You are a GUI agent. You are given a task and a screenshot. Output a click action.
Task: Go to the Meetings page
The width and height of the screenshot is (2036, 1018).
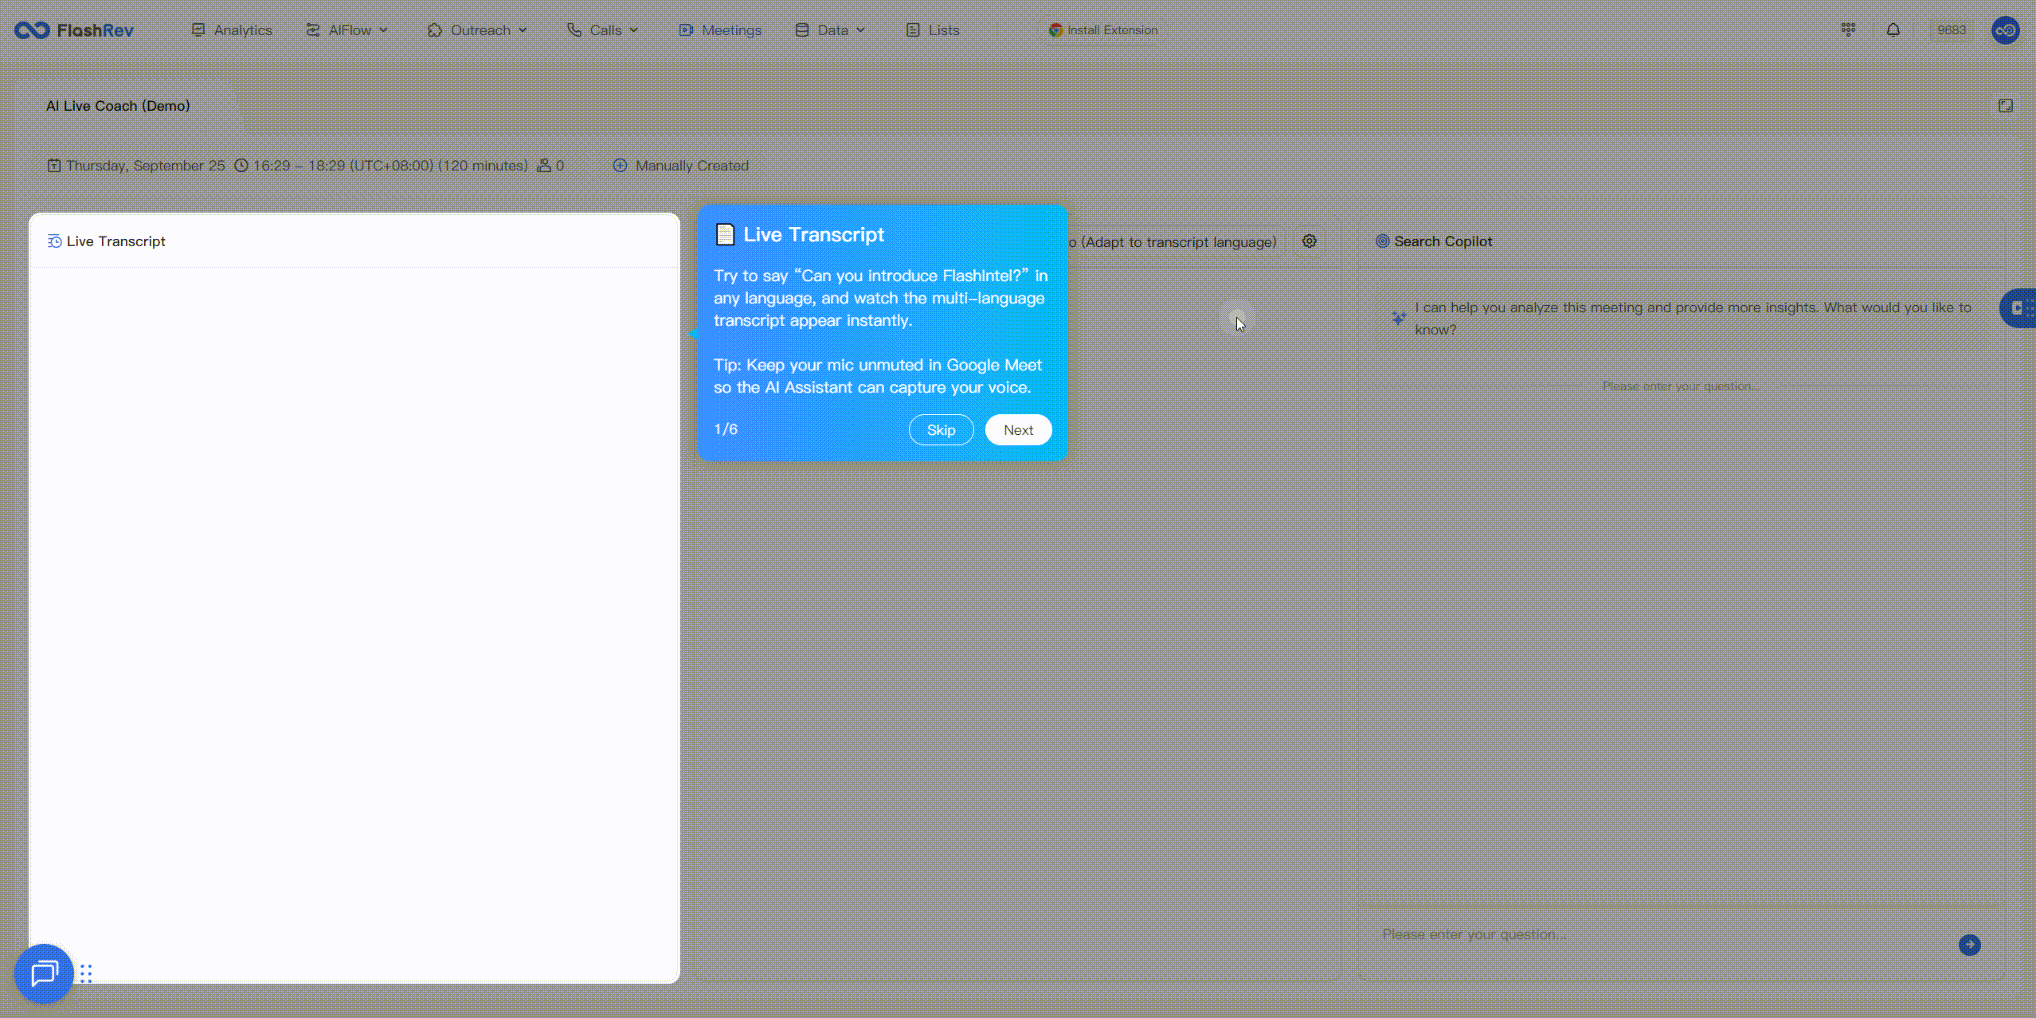tap(720, 30)
